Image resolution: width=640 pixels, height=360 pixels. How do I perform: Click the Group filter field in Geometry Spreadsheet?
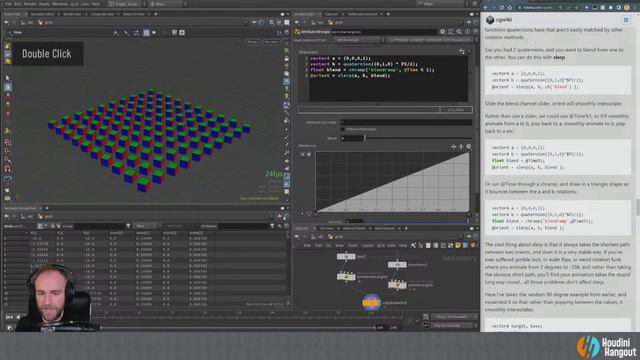(x=99, y=226)
